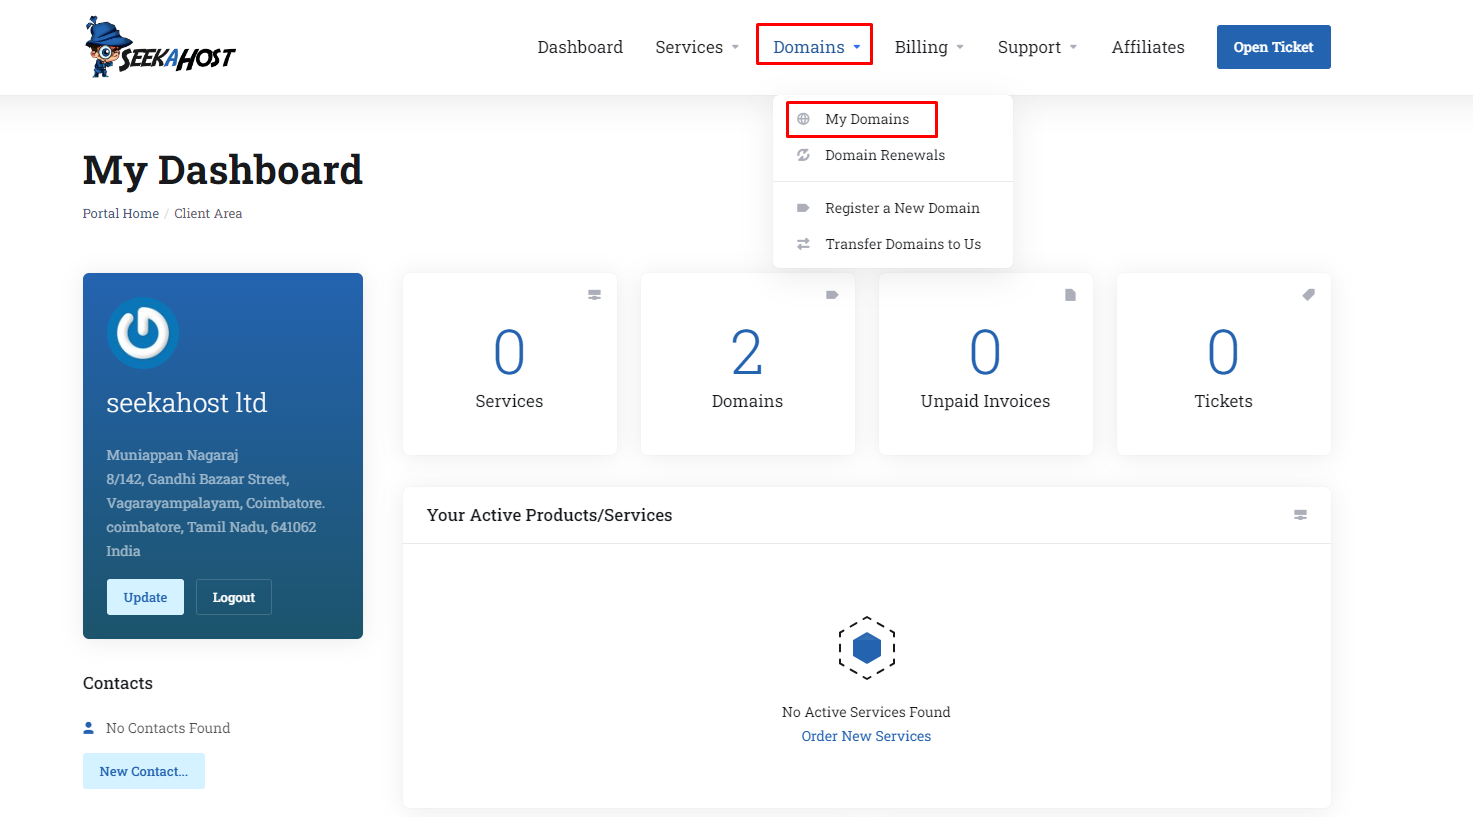Select Dashboard in the navigation bar
Viewport: 1473px width, 817px height.
click(x=580, y=46)
